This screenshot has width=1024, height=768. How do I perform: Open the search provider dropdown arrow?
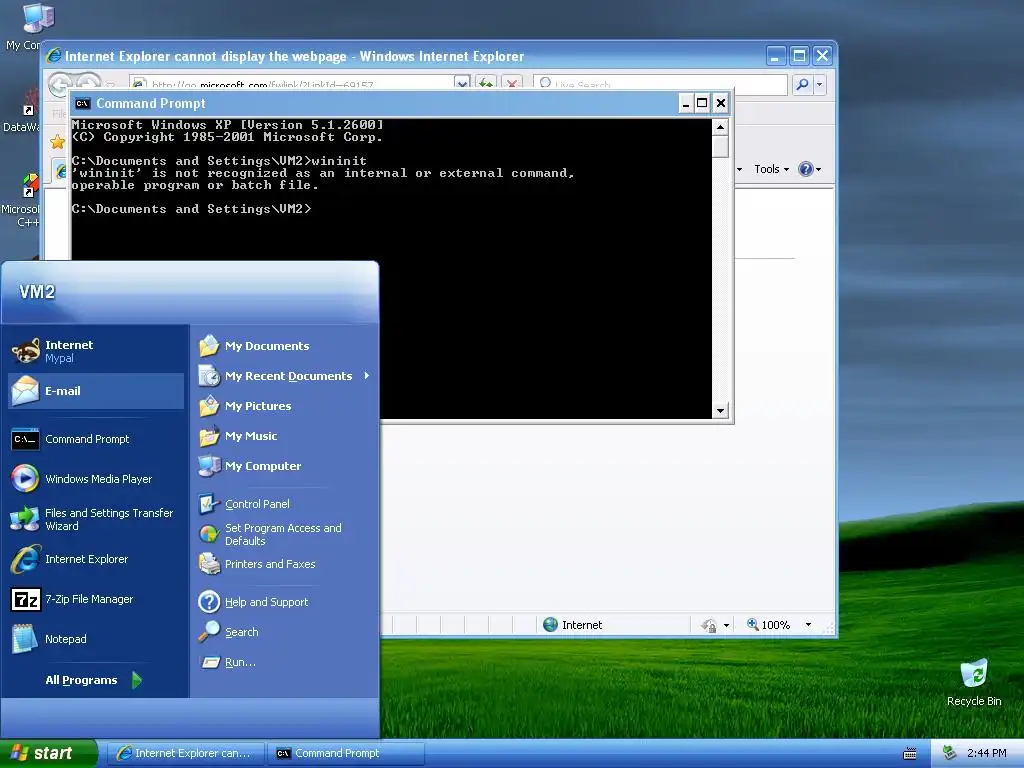point(820,84)
